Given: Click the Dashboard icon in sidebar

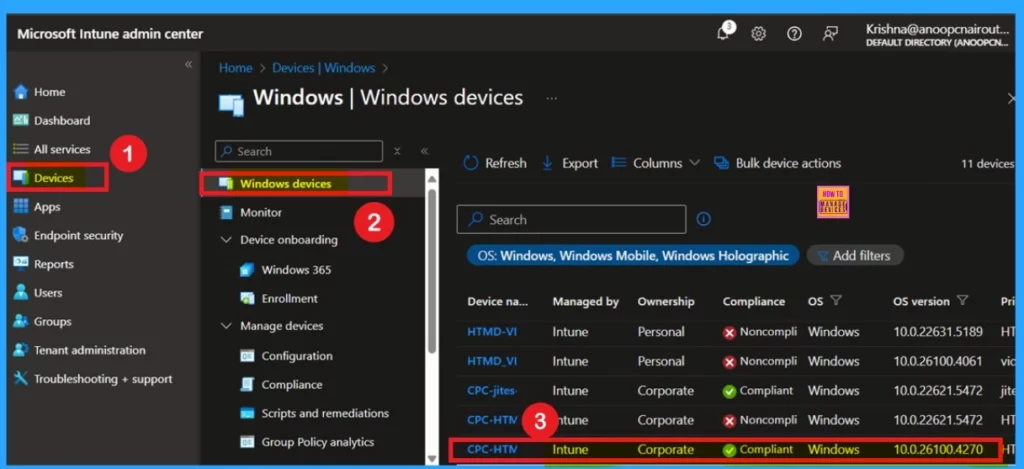Looking at the screenshot, I should tap(21, 120).
